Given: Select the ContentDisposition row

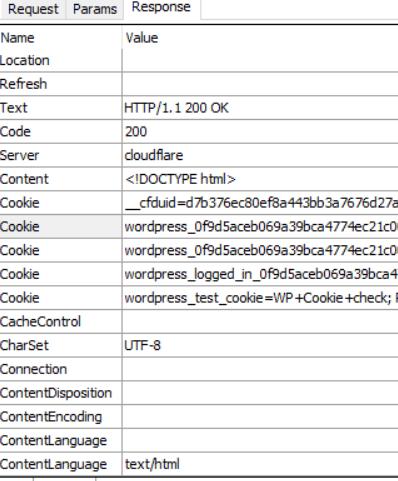Looking at the screenshot, I should point(199,393).
